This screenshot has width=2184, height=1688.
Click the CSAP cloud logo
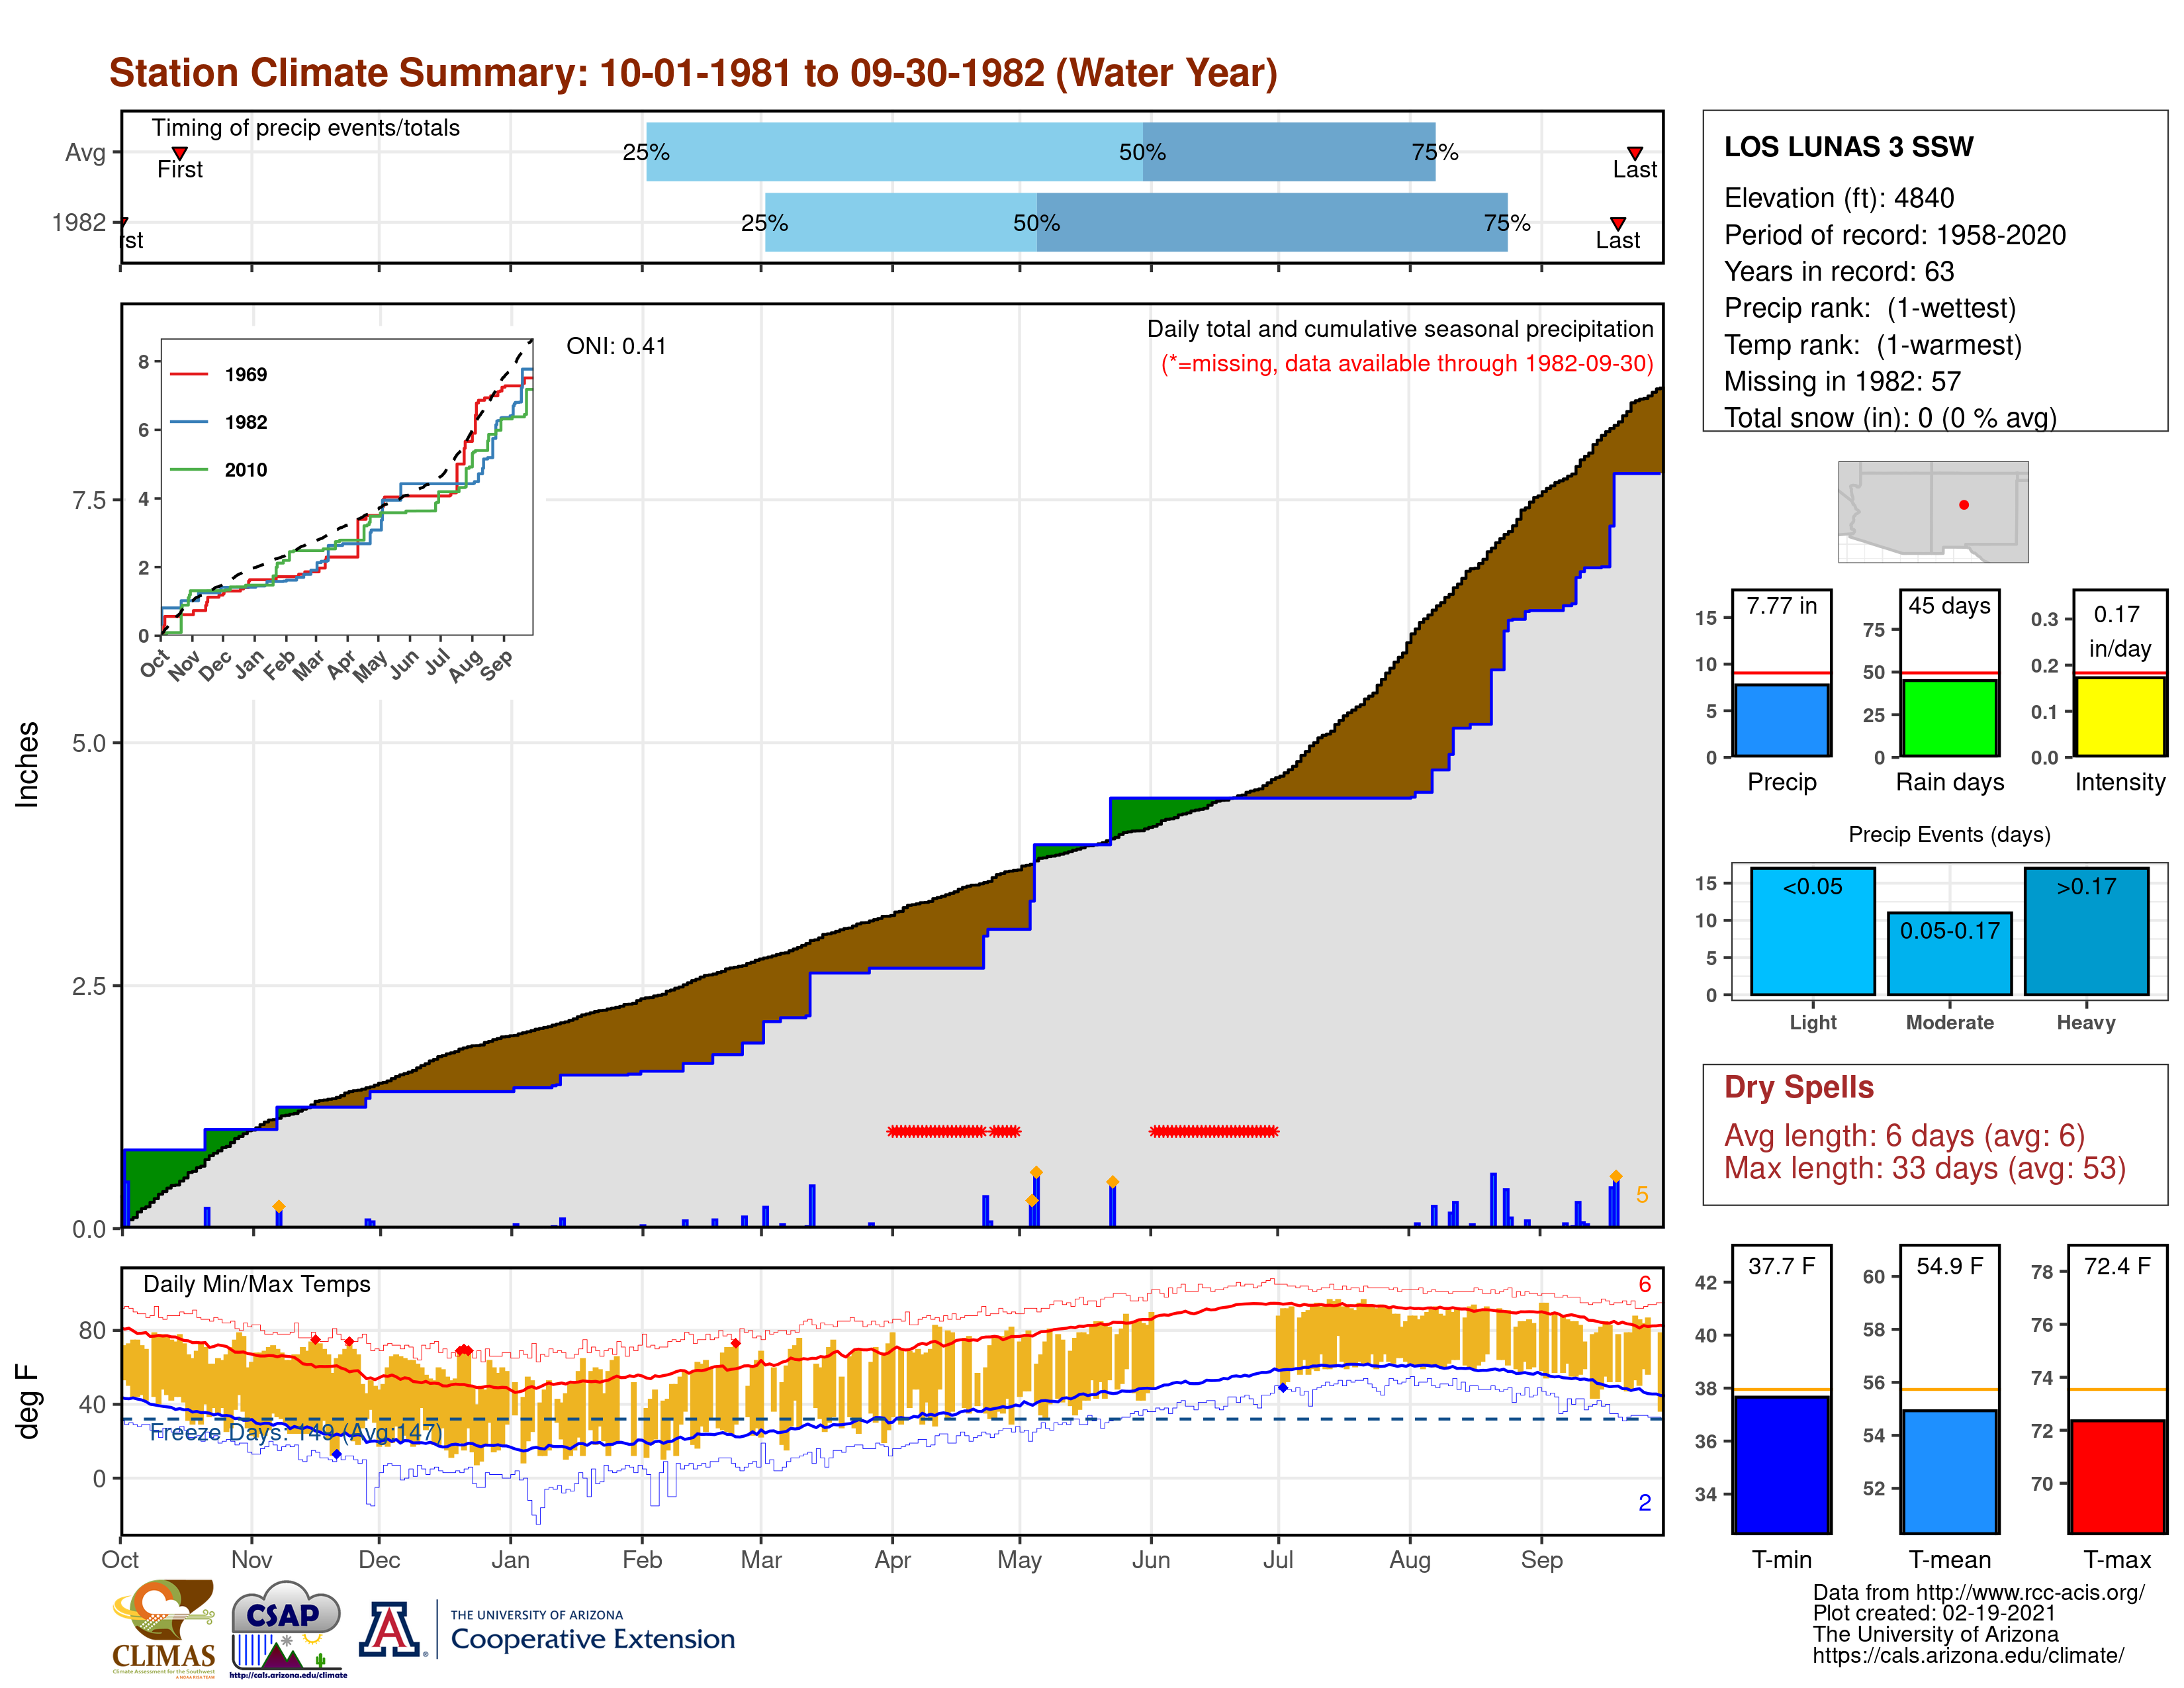(x=287, y=1628)
